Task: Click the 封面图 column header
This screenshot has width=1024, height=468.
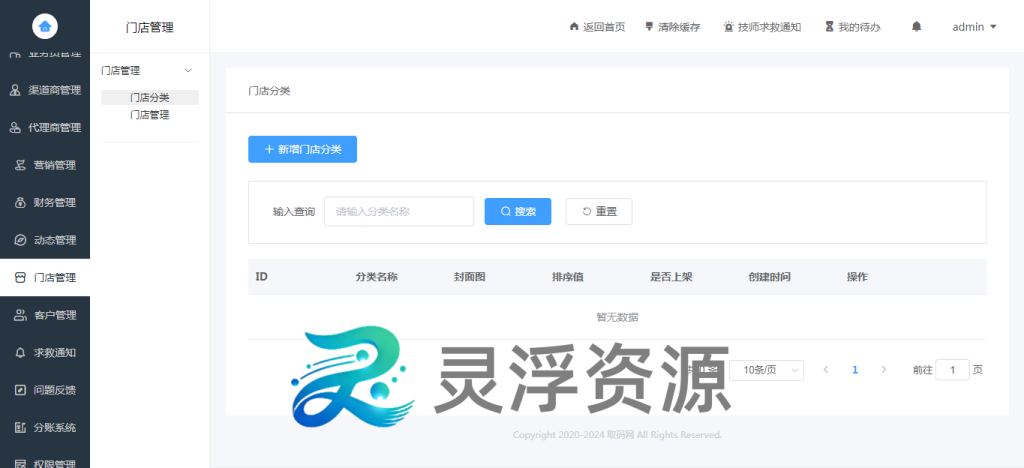Action: tap(470, 277)
